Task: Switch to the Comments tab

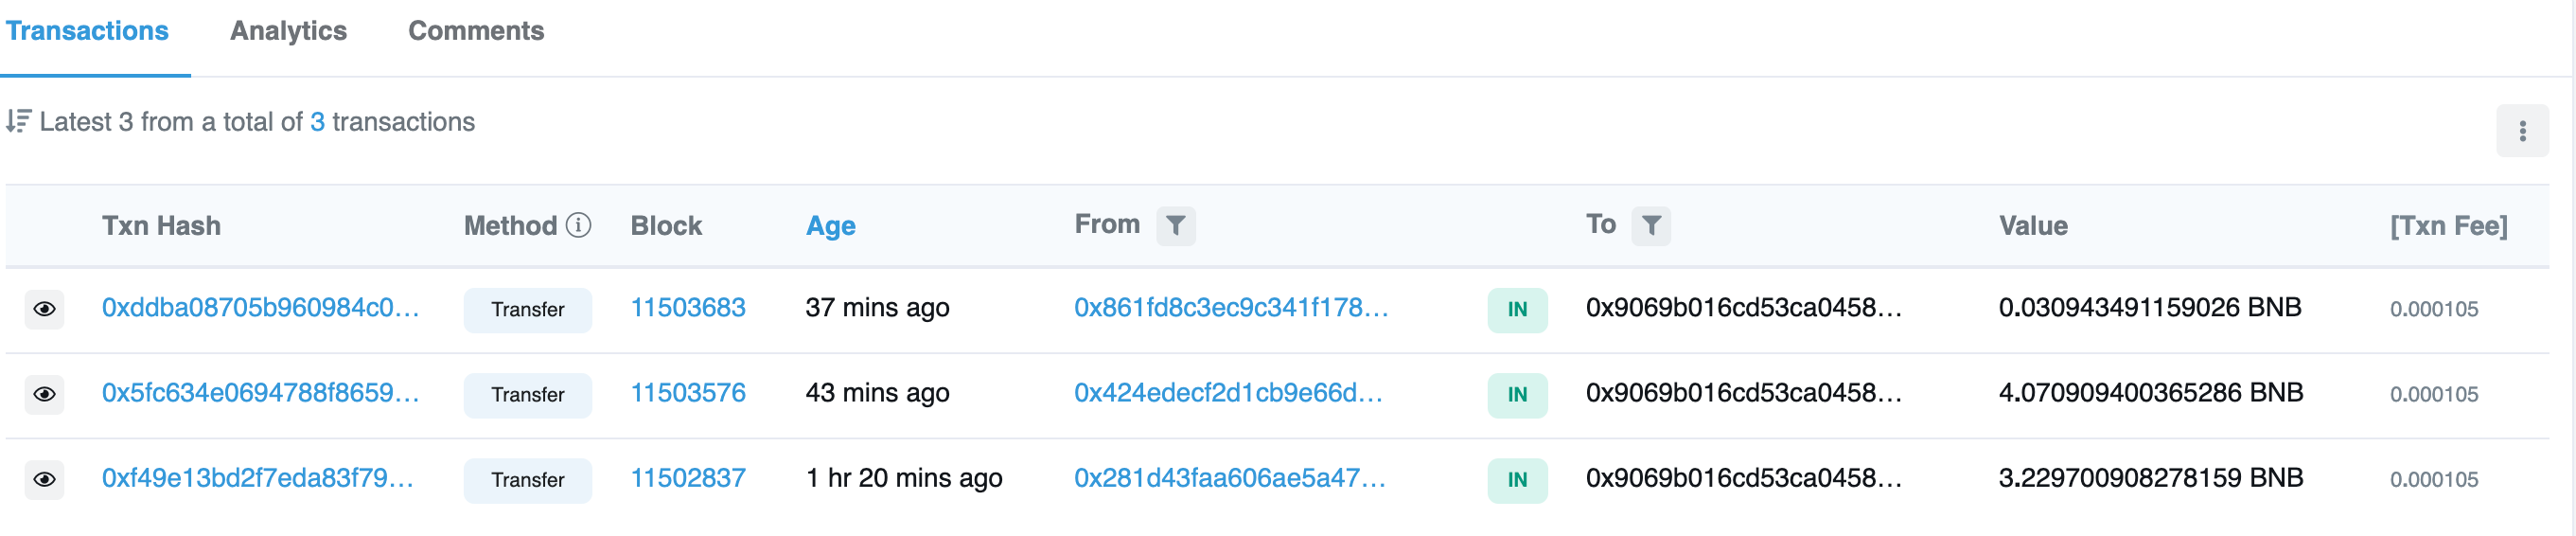Action: tap(475, 31)
